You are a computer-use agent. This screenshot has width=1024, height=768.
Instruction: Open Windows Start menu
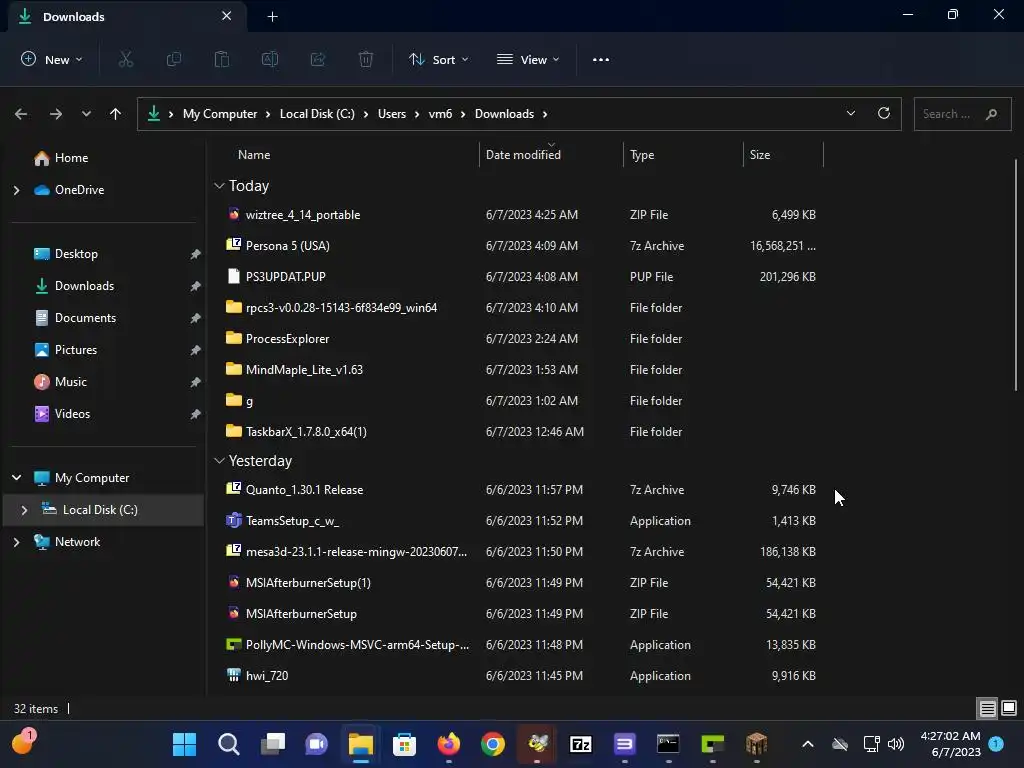pos(184,744)
